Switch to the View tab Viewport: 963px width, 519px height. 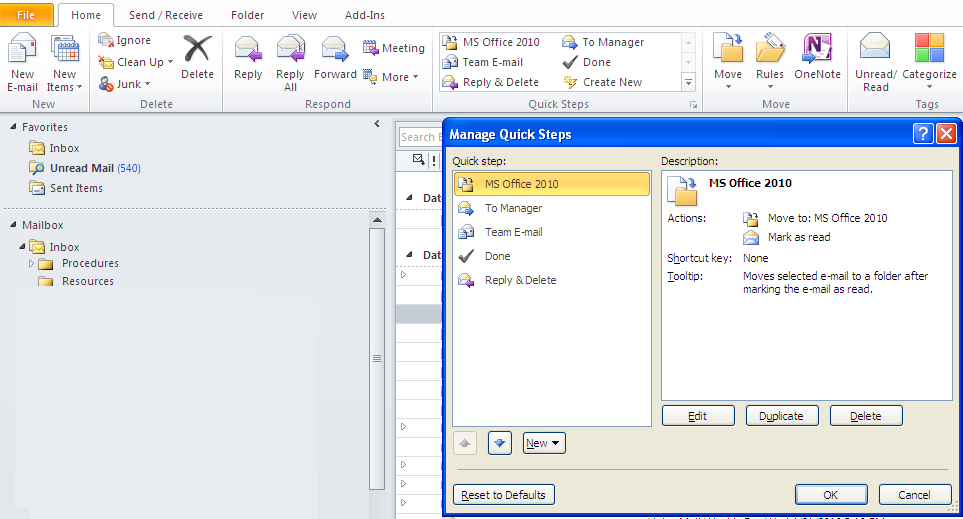[304, 15]
